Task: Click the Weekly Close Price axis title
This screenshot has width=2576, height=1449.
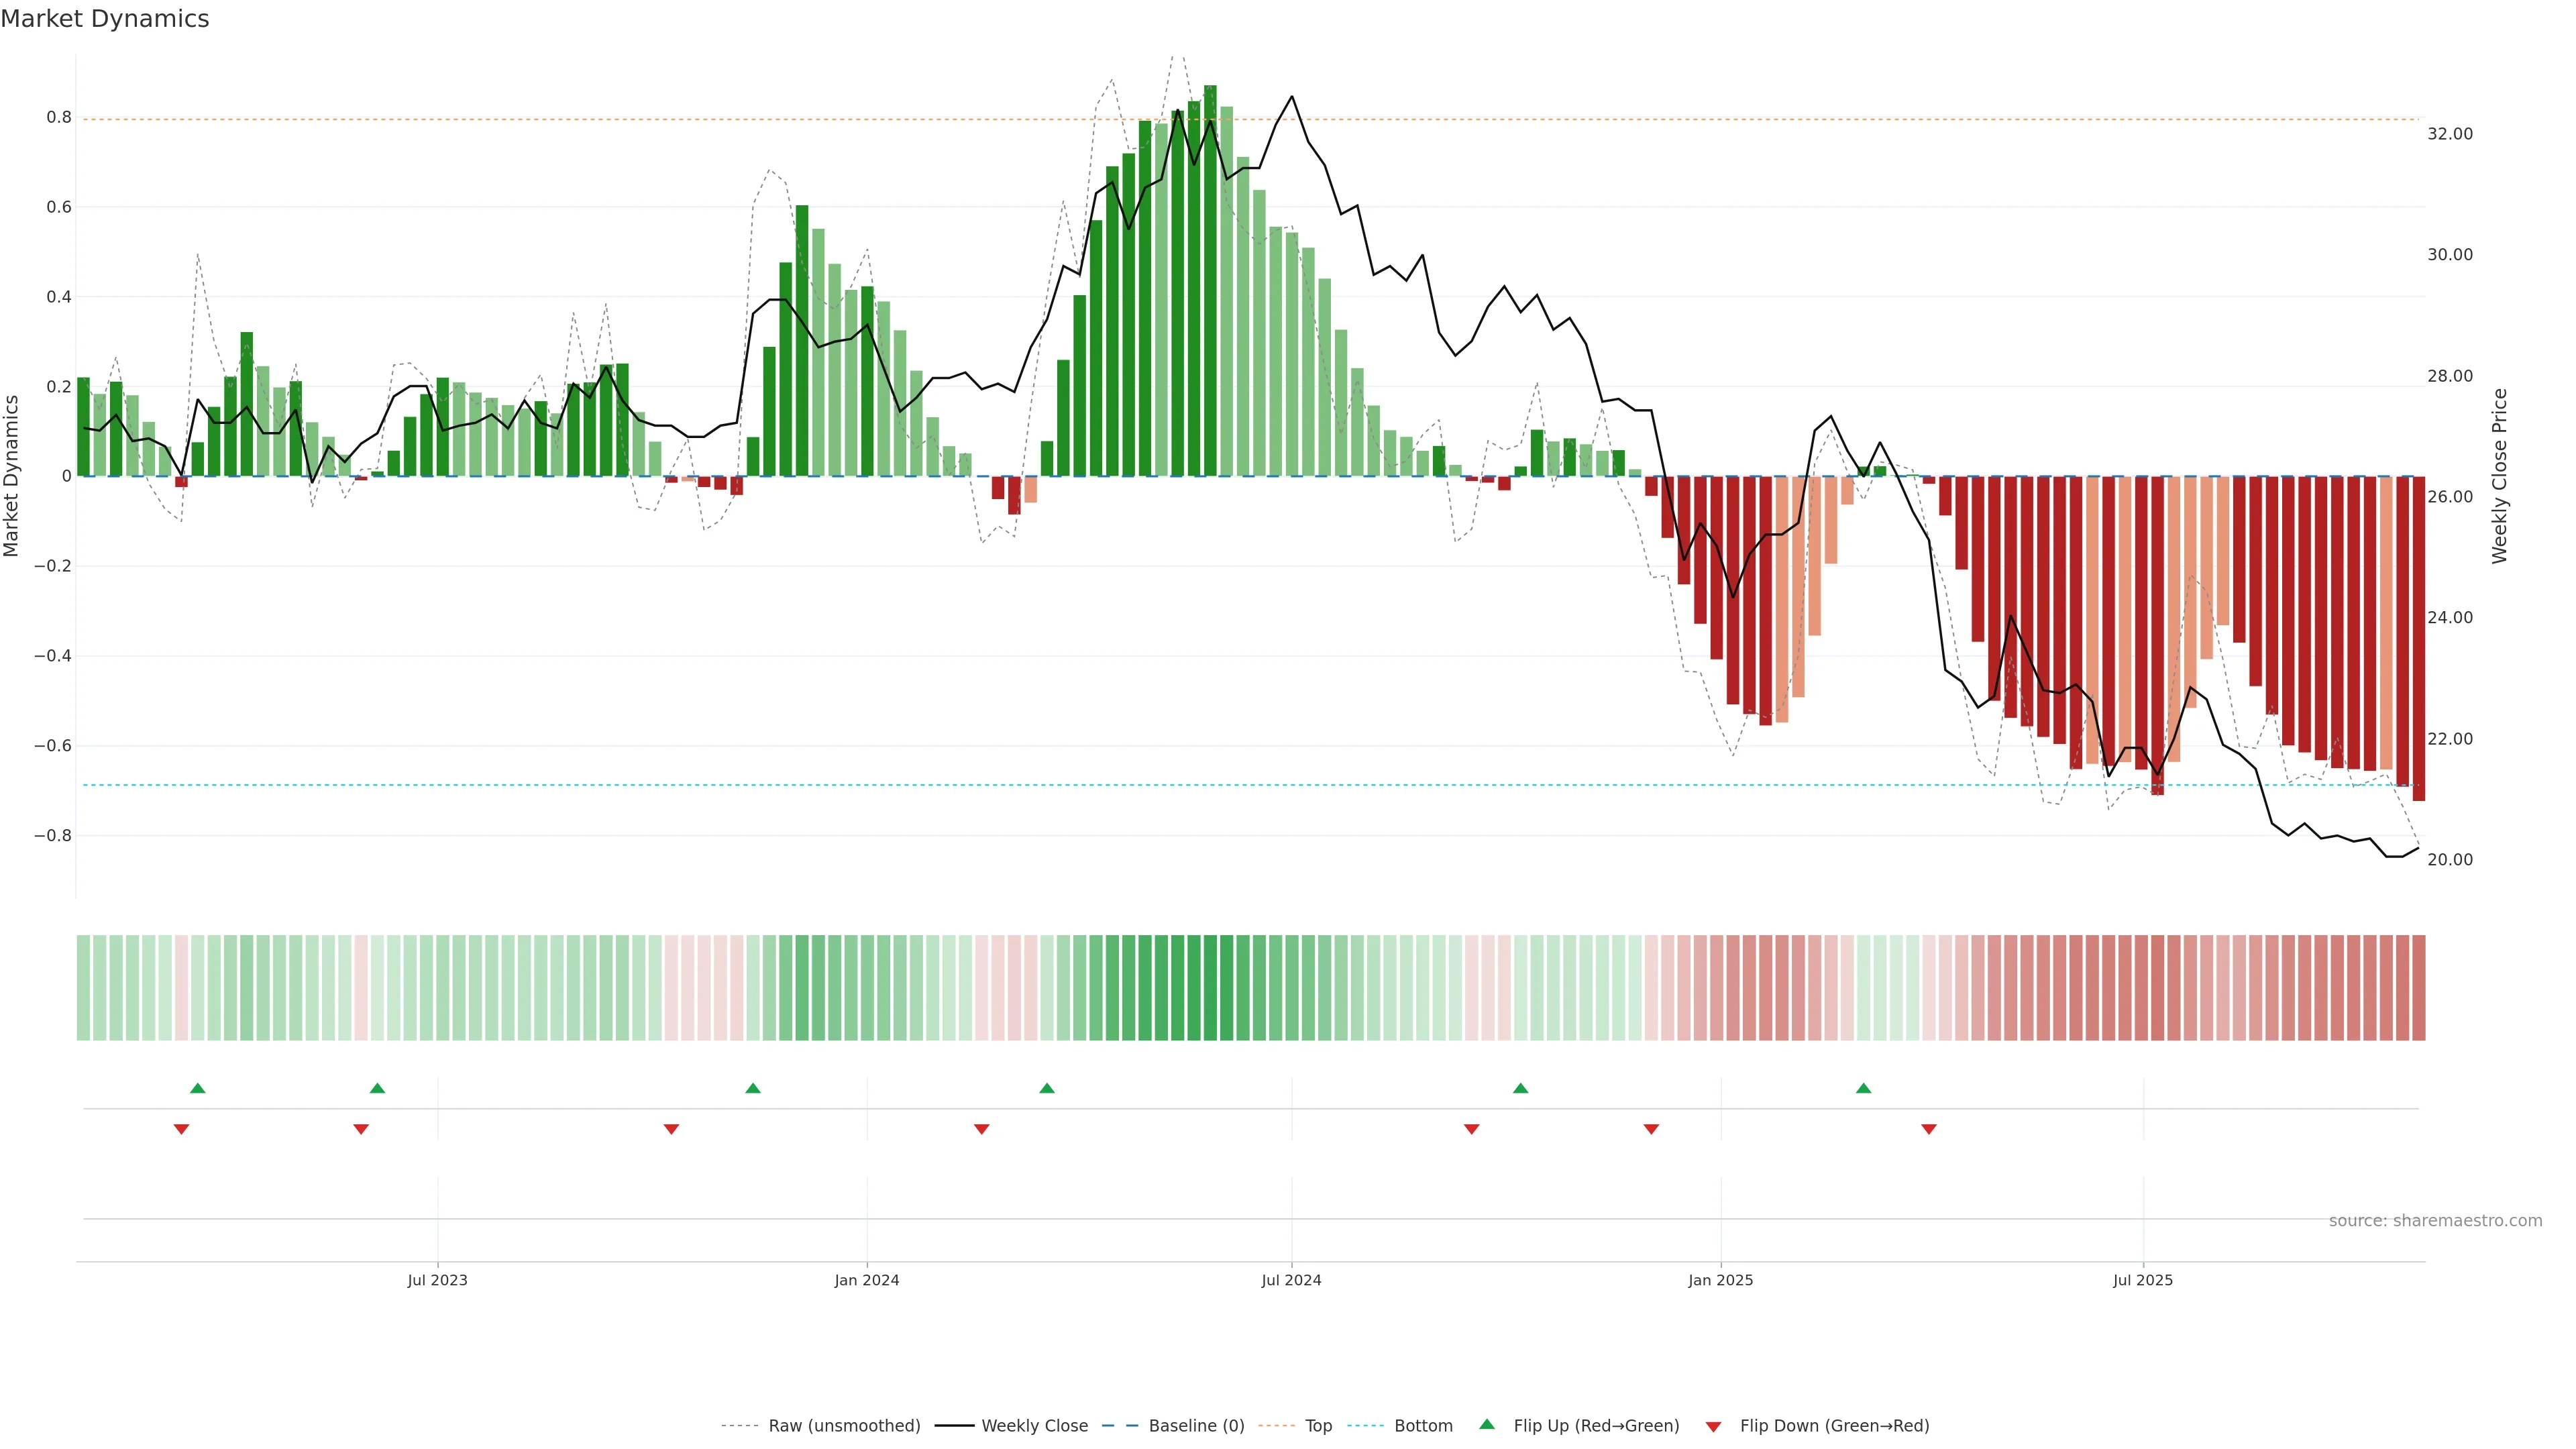Action: point(2499,476)
